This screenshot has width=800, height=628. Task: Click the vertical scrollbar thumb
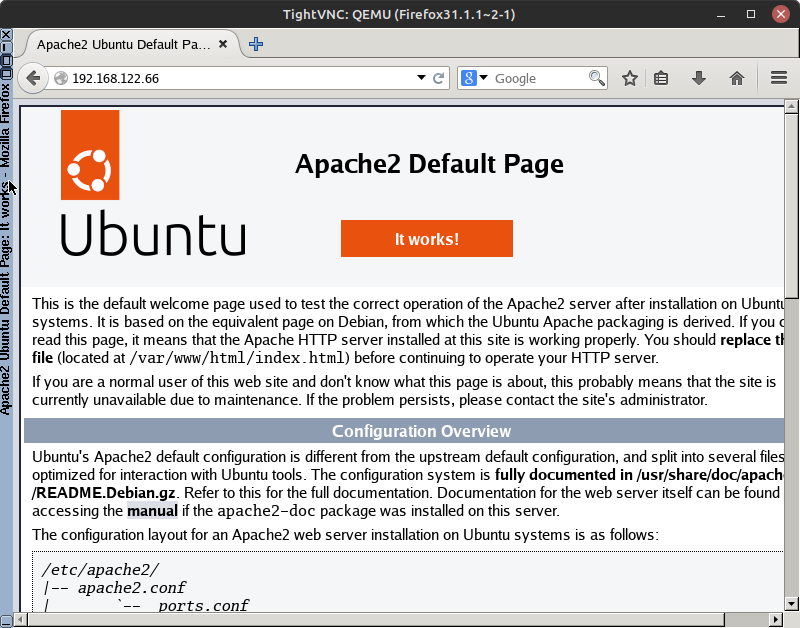791,207
